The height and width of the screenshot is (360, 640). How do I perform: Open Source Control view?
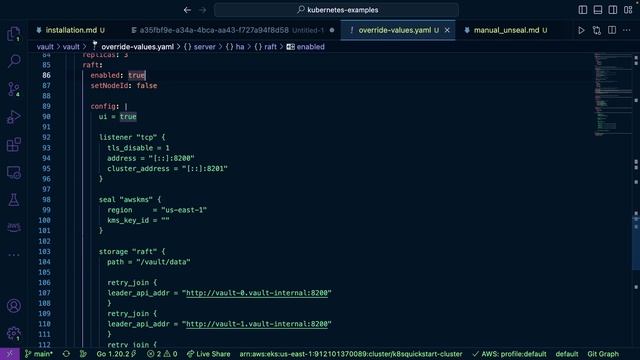(14, 89)
